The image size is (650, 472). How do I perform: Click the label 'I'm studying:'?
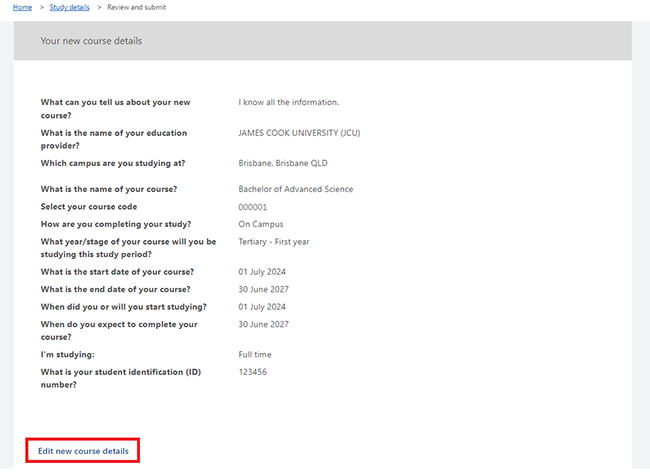tap(68, 355)
